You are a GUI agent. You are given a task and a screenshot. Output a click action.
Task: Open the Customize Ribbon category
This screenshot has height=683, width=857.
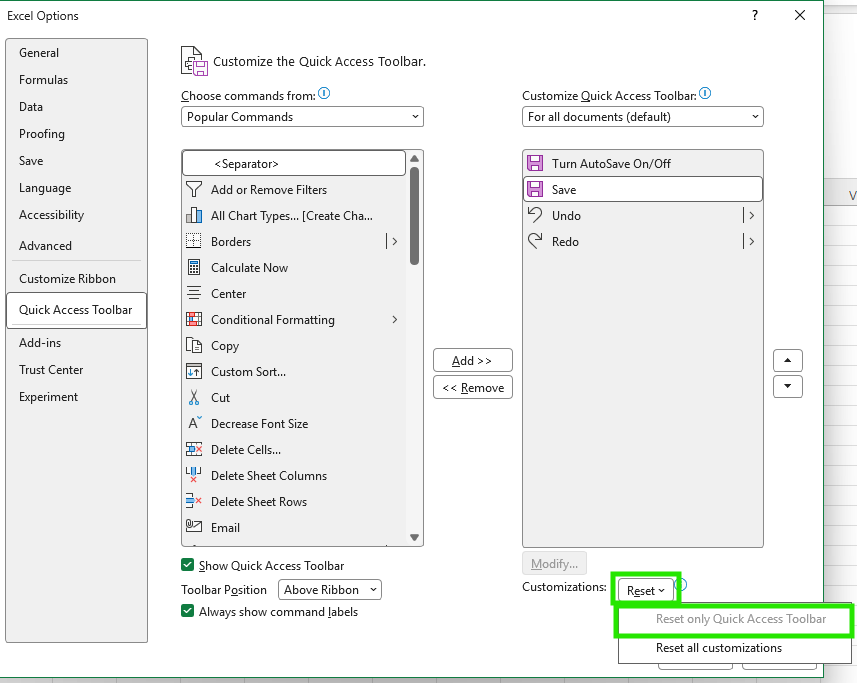coord(76,279)
